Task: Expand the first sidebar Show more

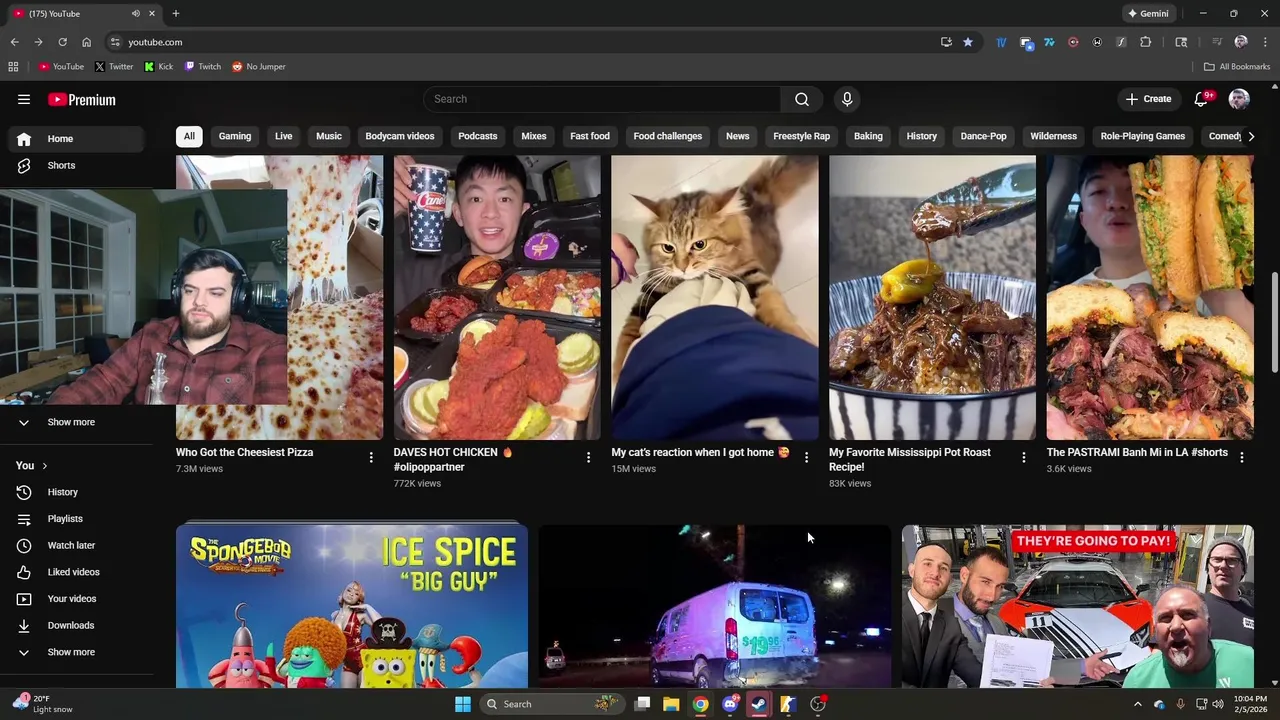Action: pyautogui.click(x=76, y=422)
